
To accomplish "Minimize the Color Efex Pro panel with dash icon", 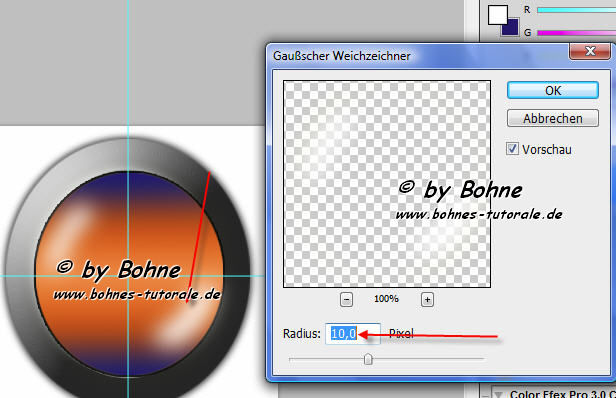I will tap(485, 394).
